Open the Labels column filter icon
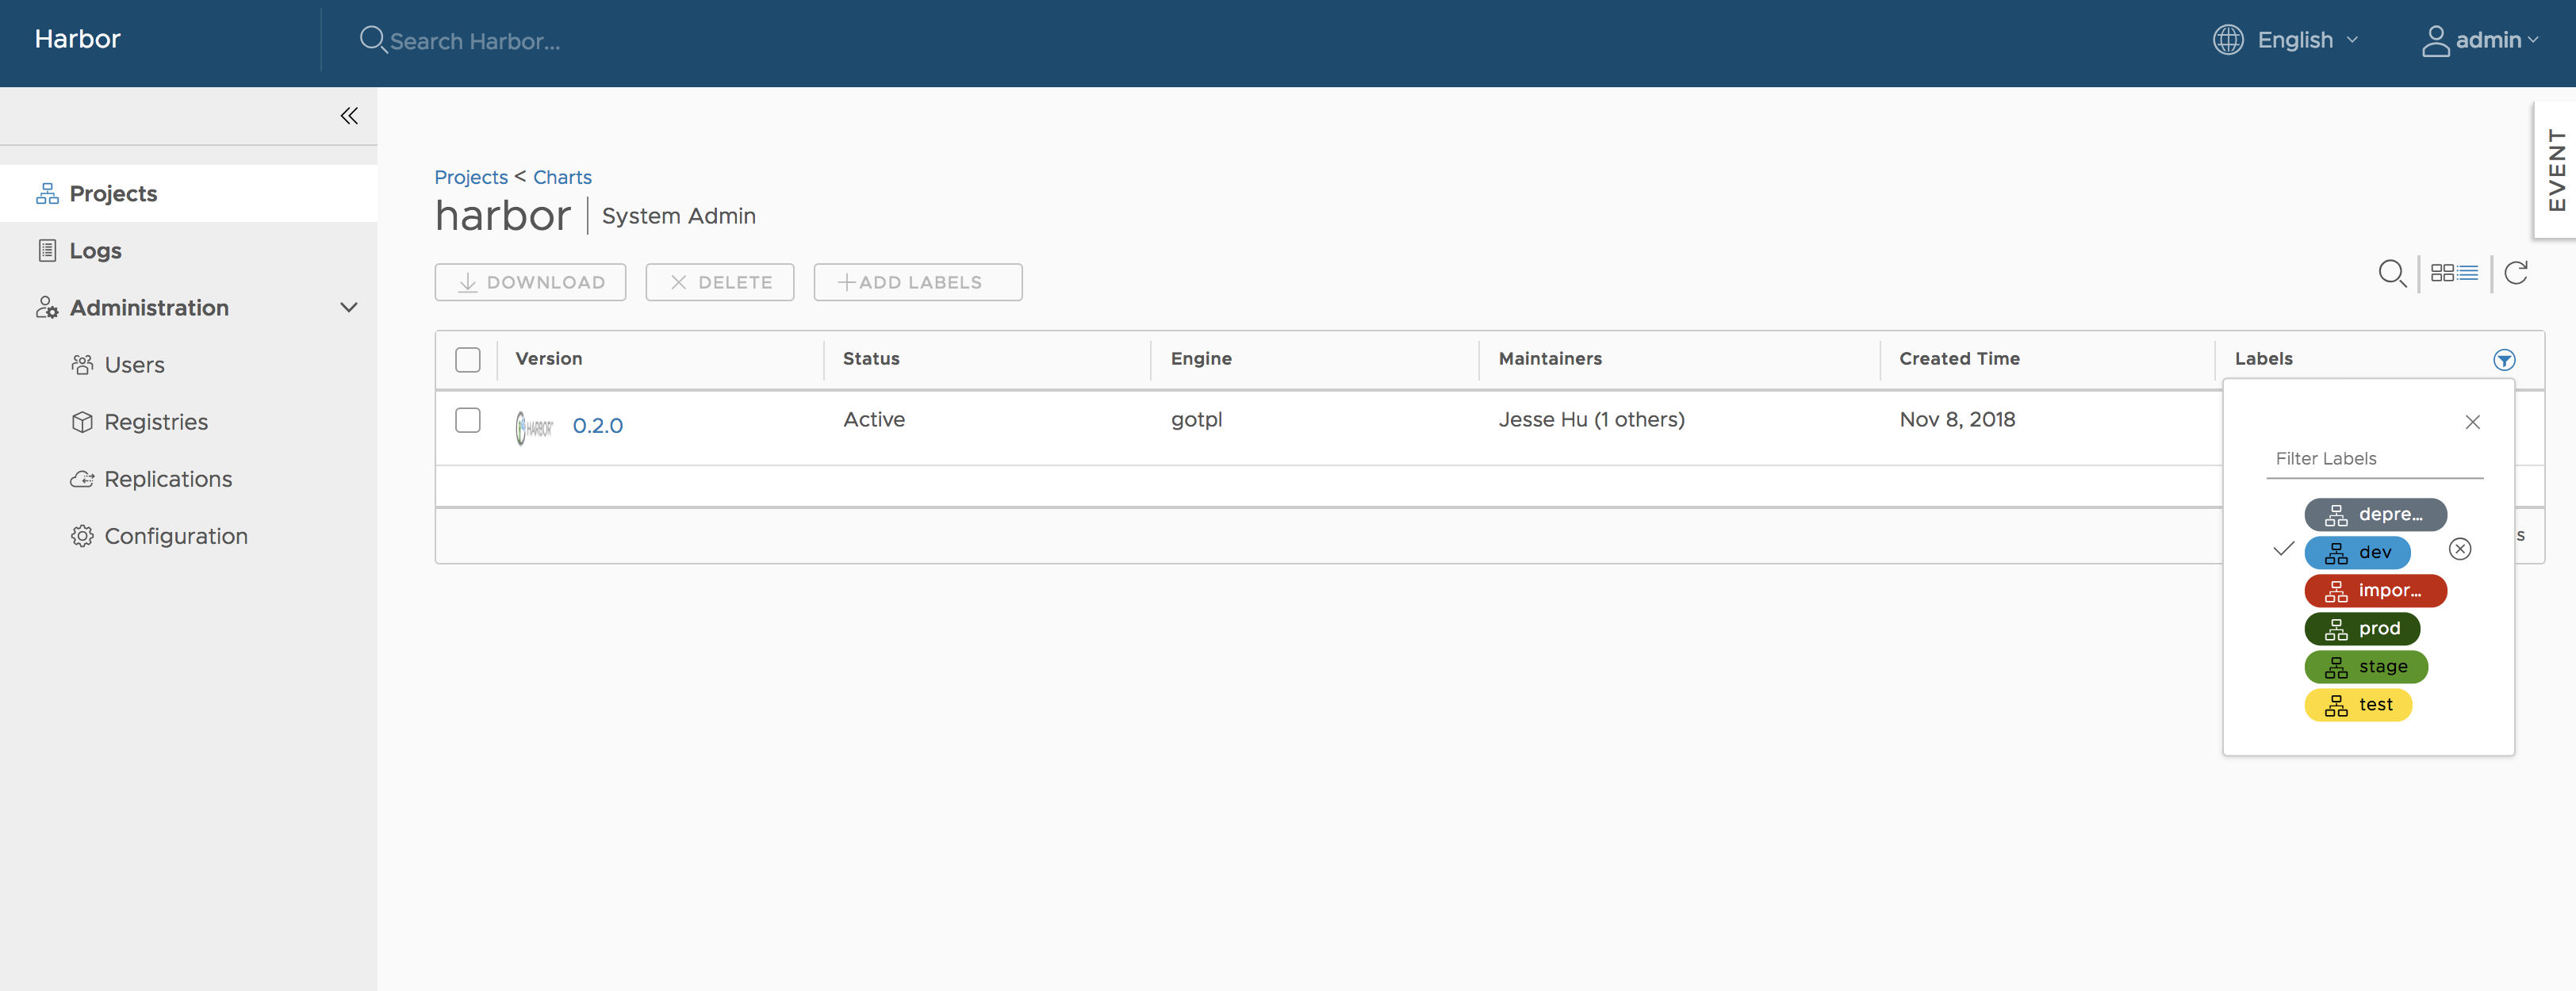Screen dimensions: 2576x991 [2504, 360]
